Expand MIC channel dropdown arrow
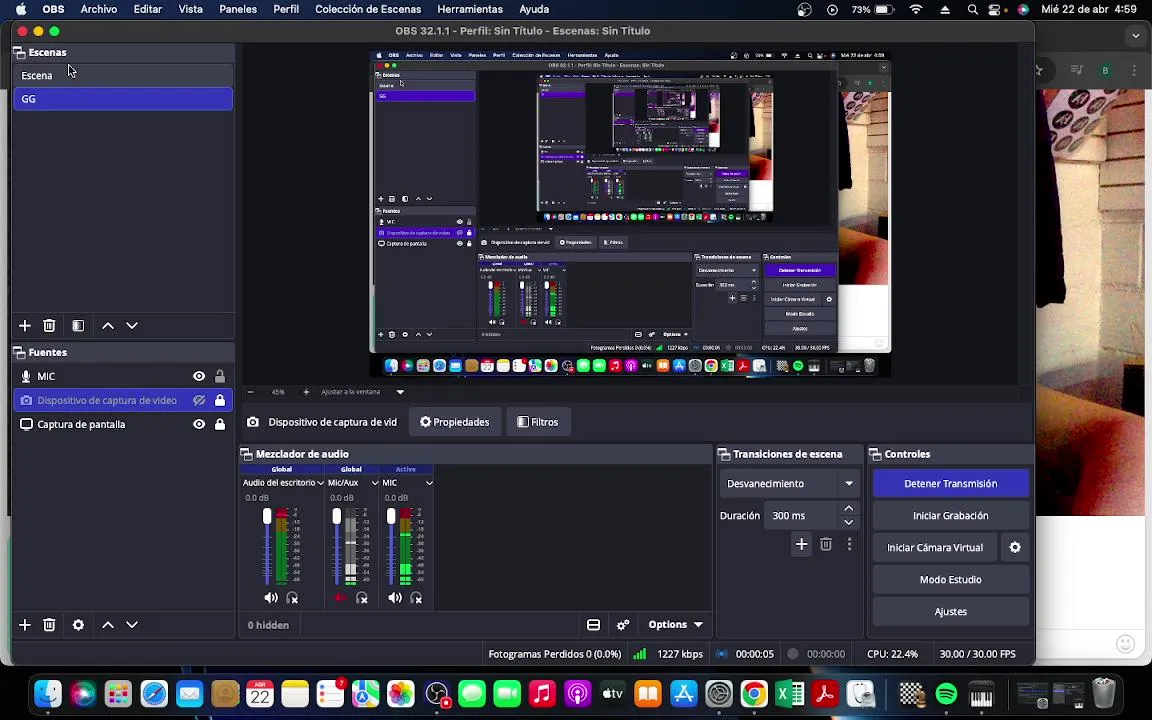1152x720 pixels. pyautogui.click(x=429, y=483)
